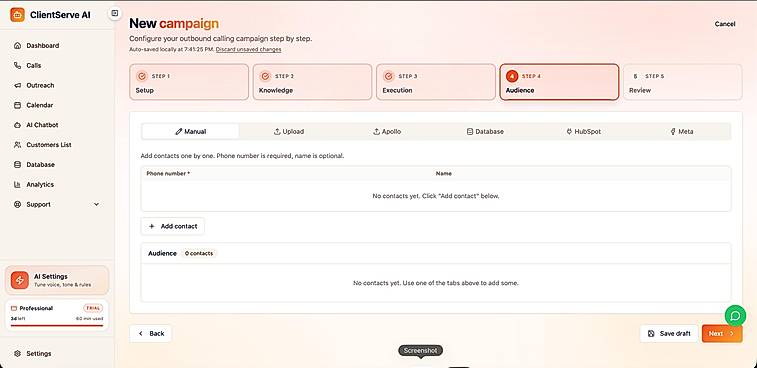Screen dimensions: 757x368
Task: Click the Calls phone icon
Action: coord(18,65)
